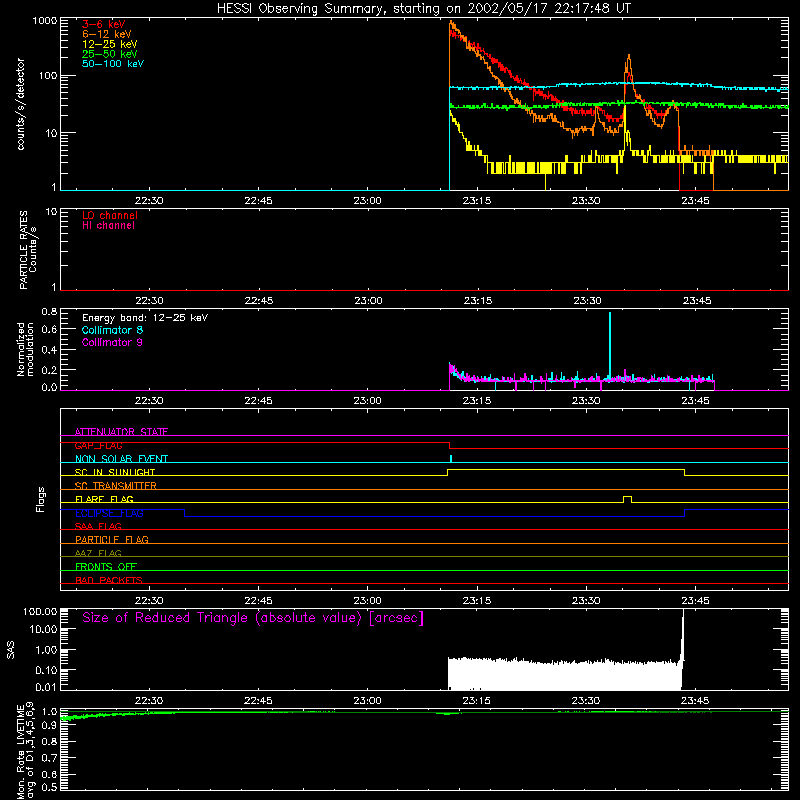Click the HI channel legend label

108,226
